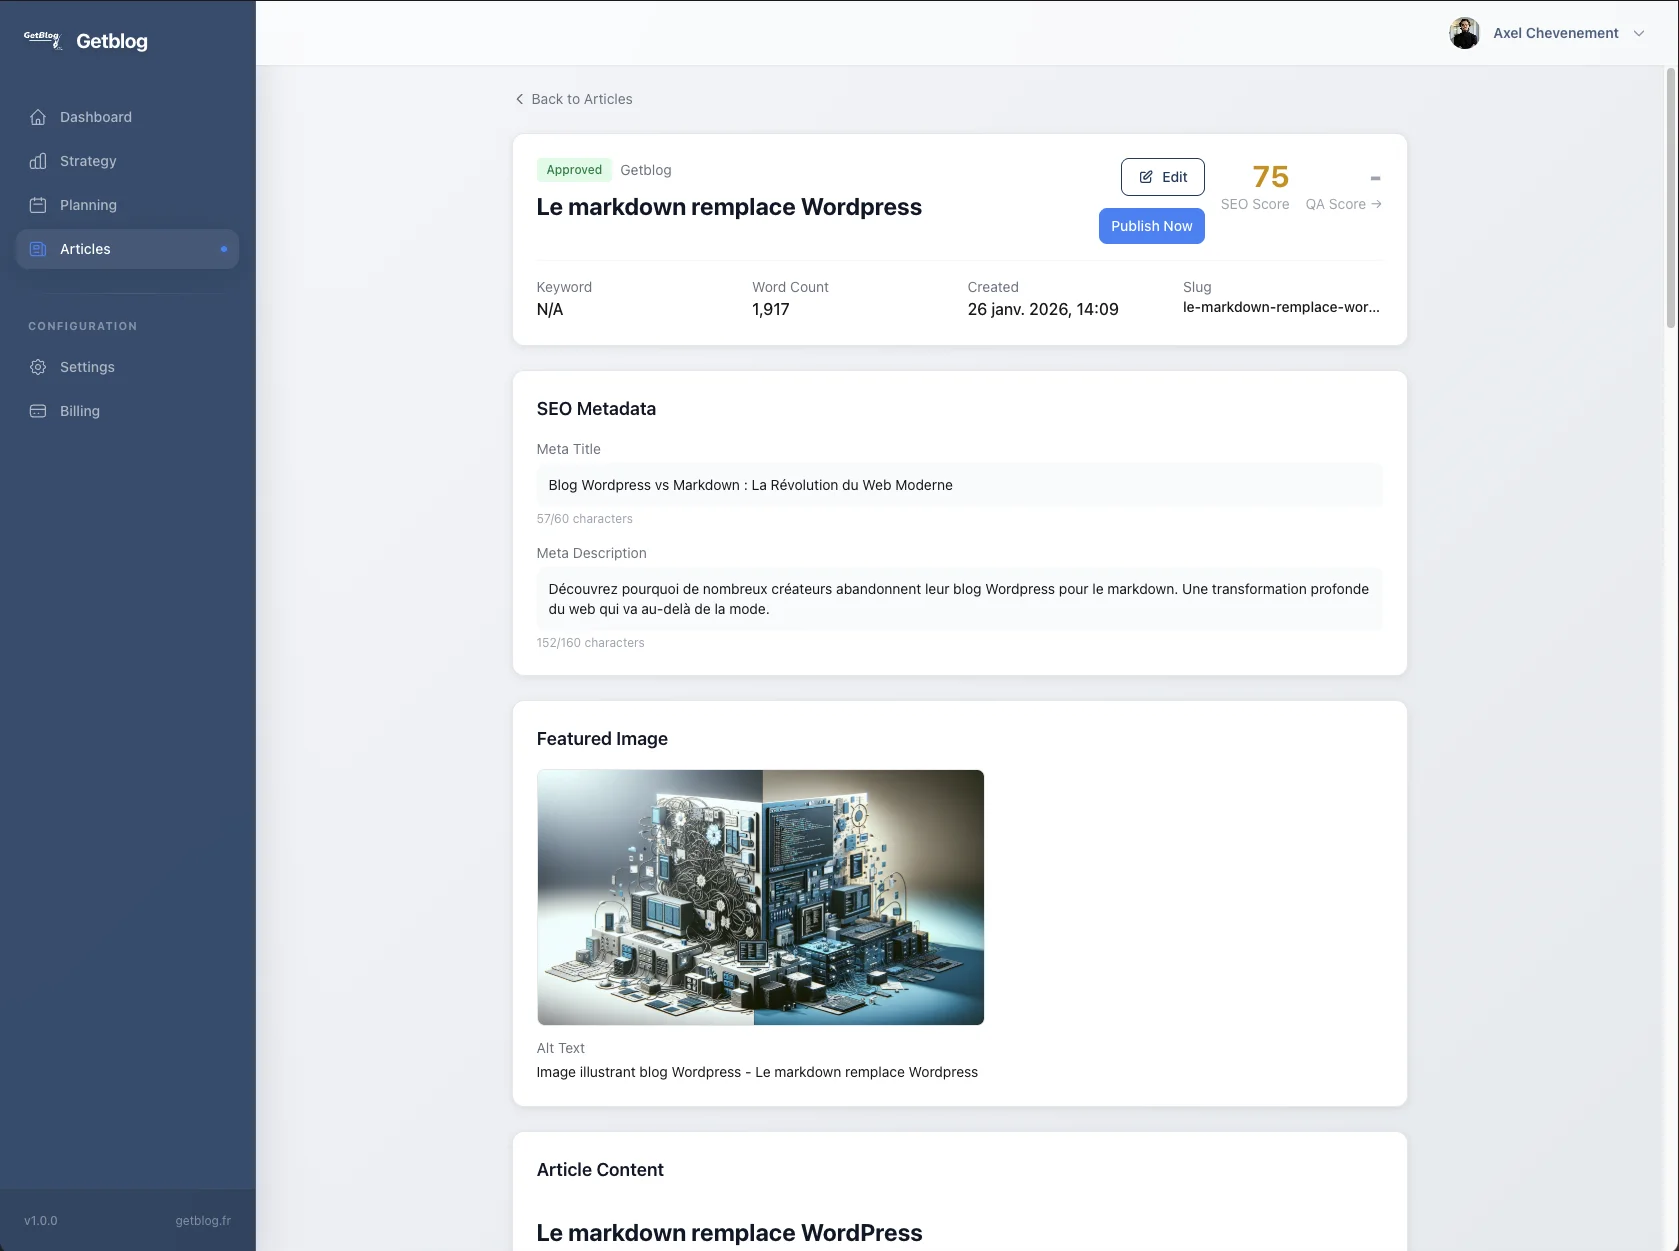Screen dimensions: 1679x1251
Task: Click the Meta Title input field
Action: click(x=959, y=485)
